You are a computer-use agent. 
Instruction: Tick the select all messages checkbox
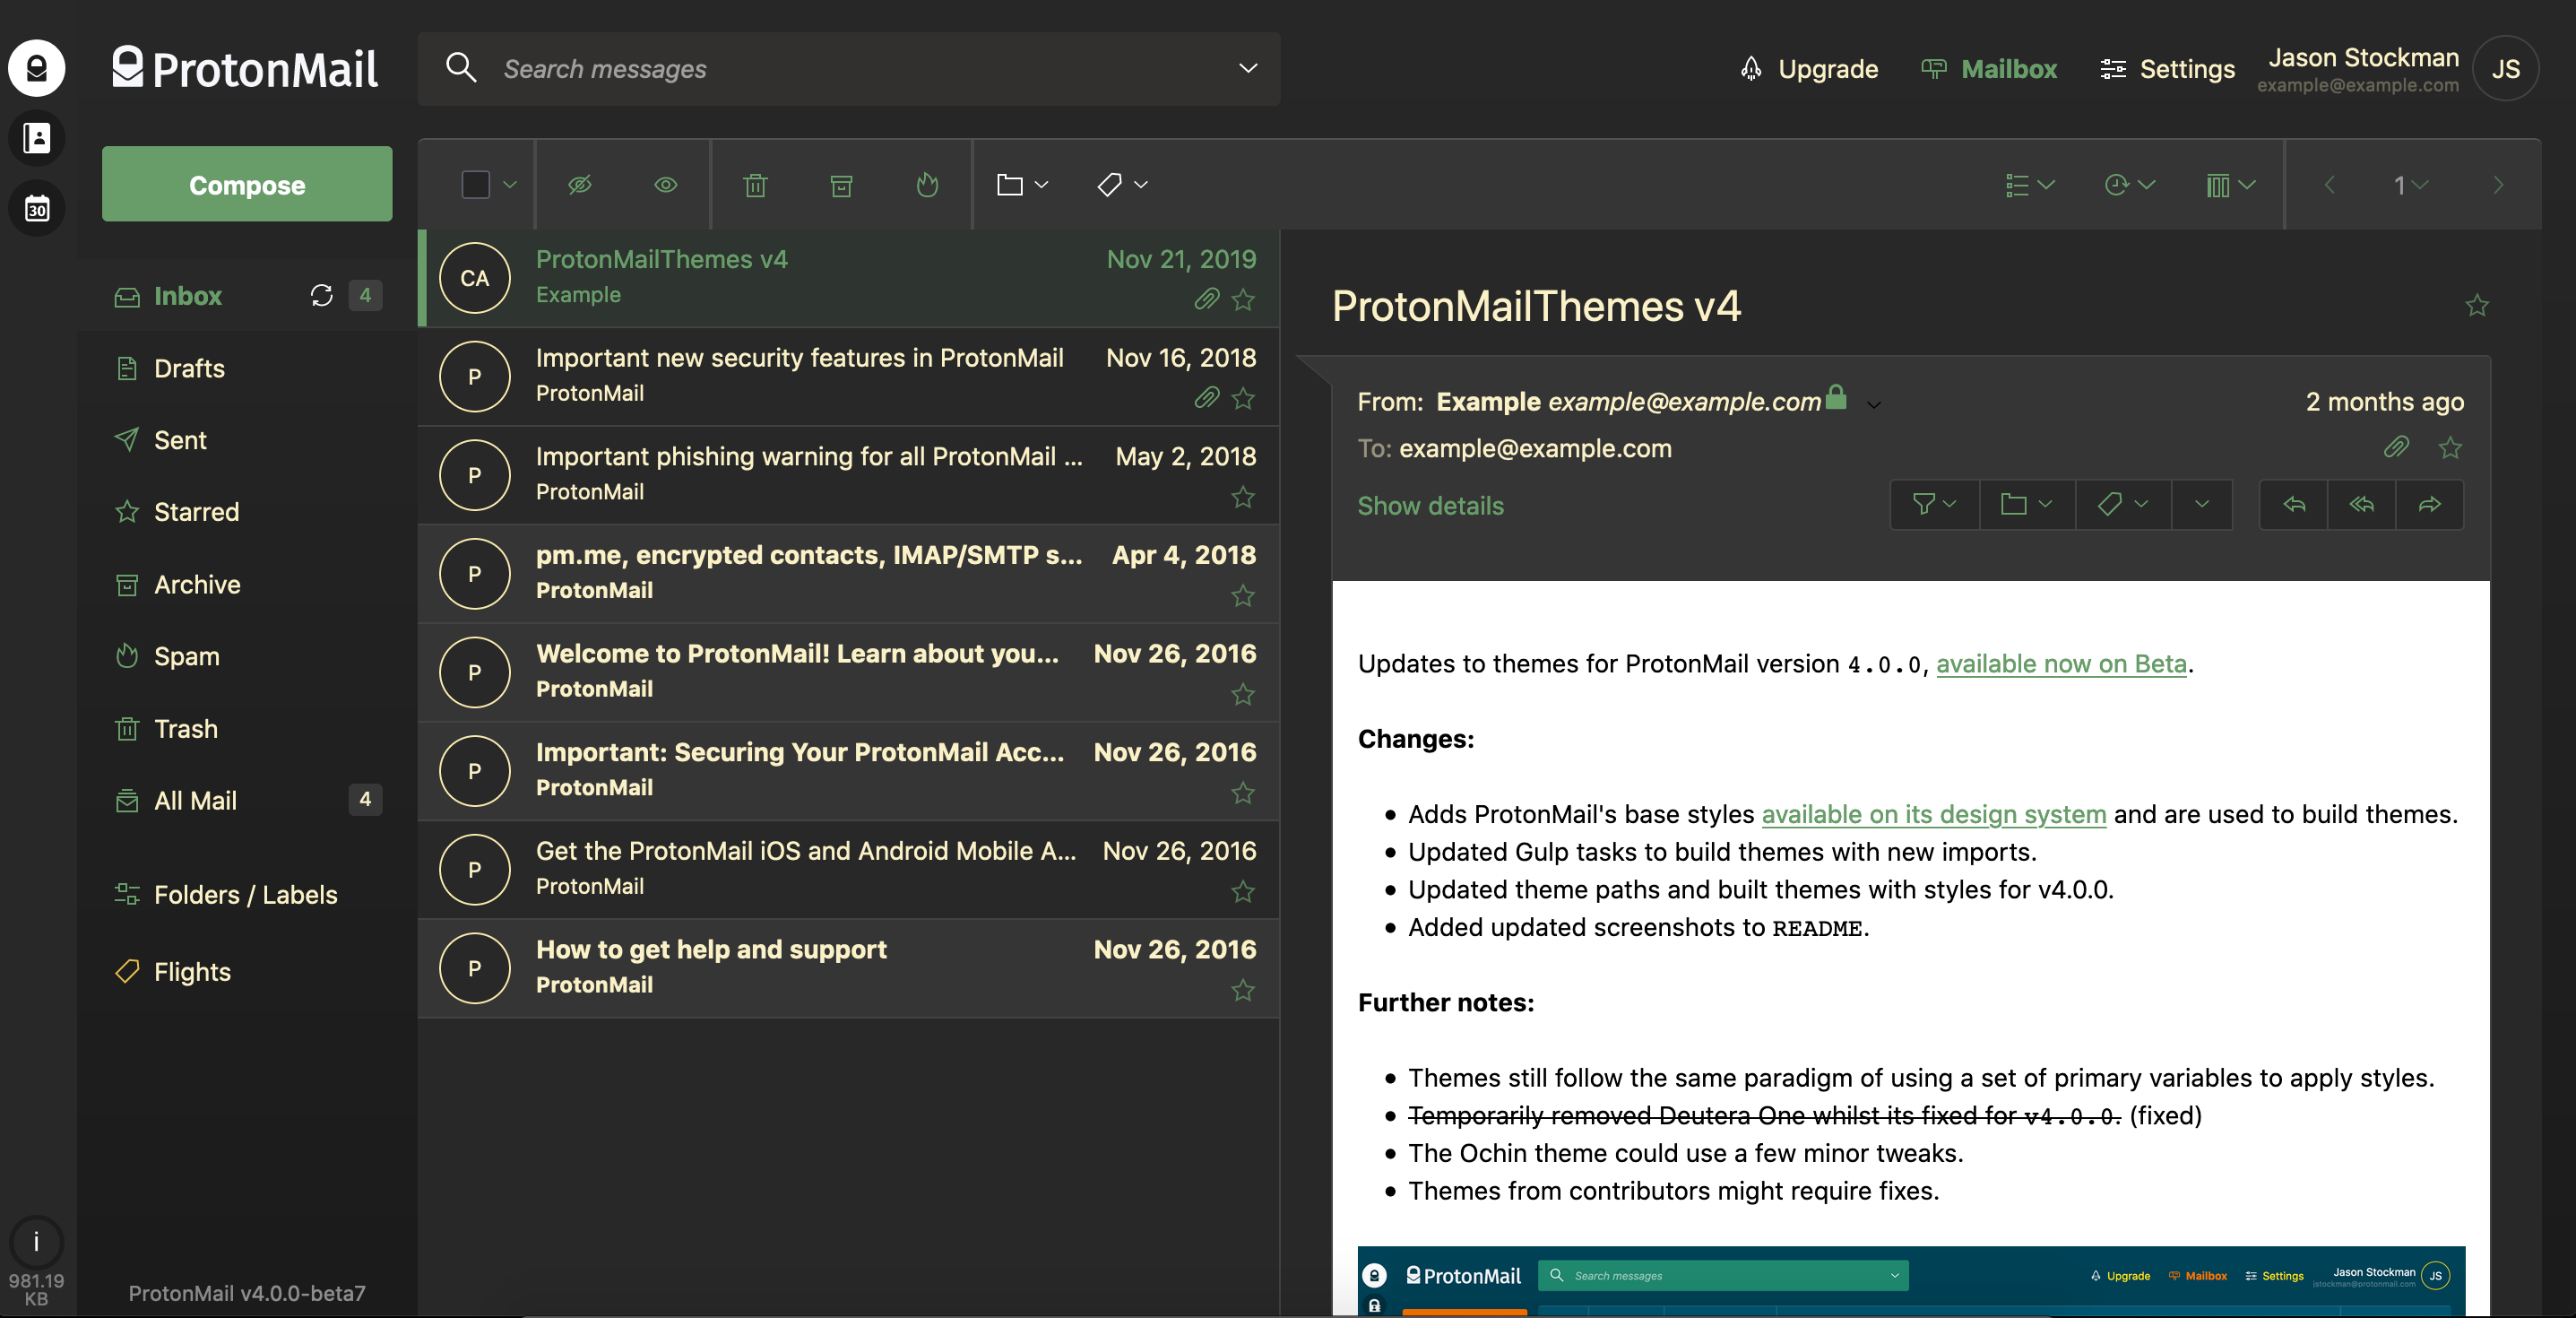point(476,185)
